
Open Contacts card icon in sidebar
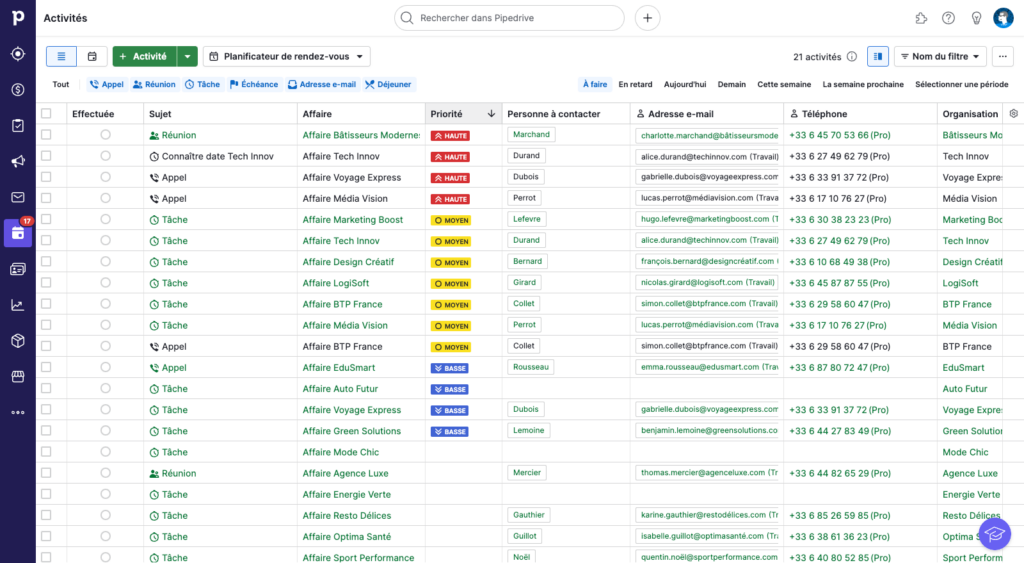pos(18,269)
